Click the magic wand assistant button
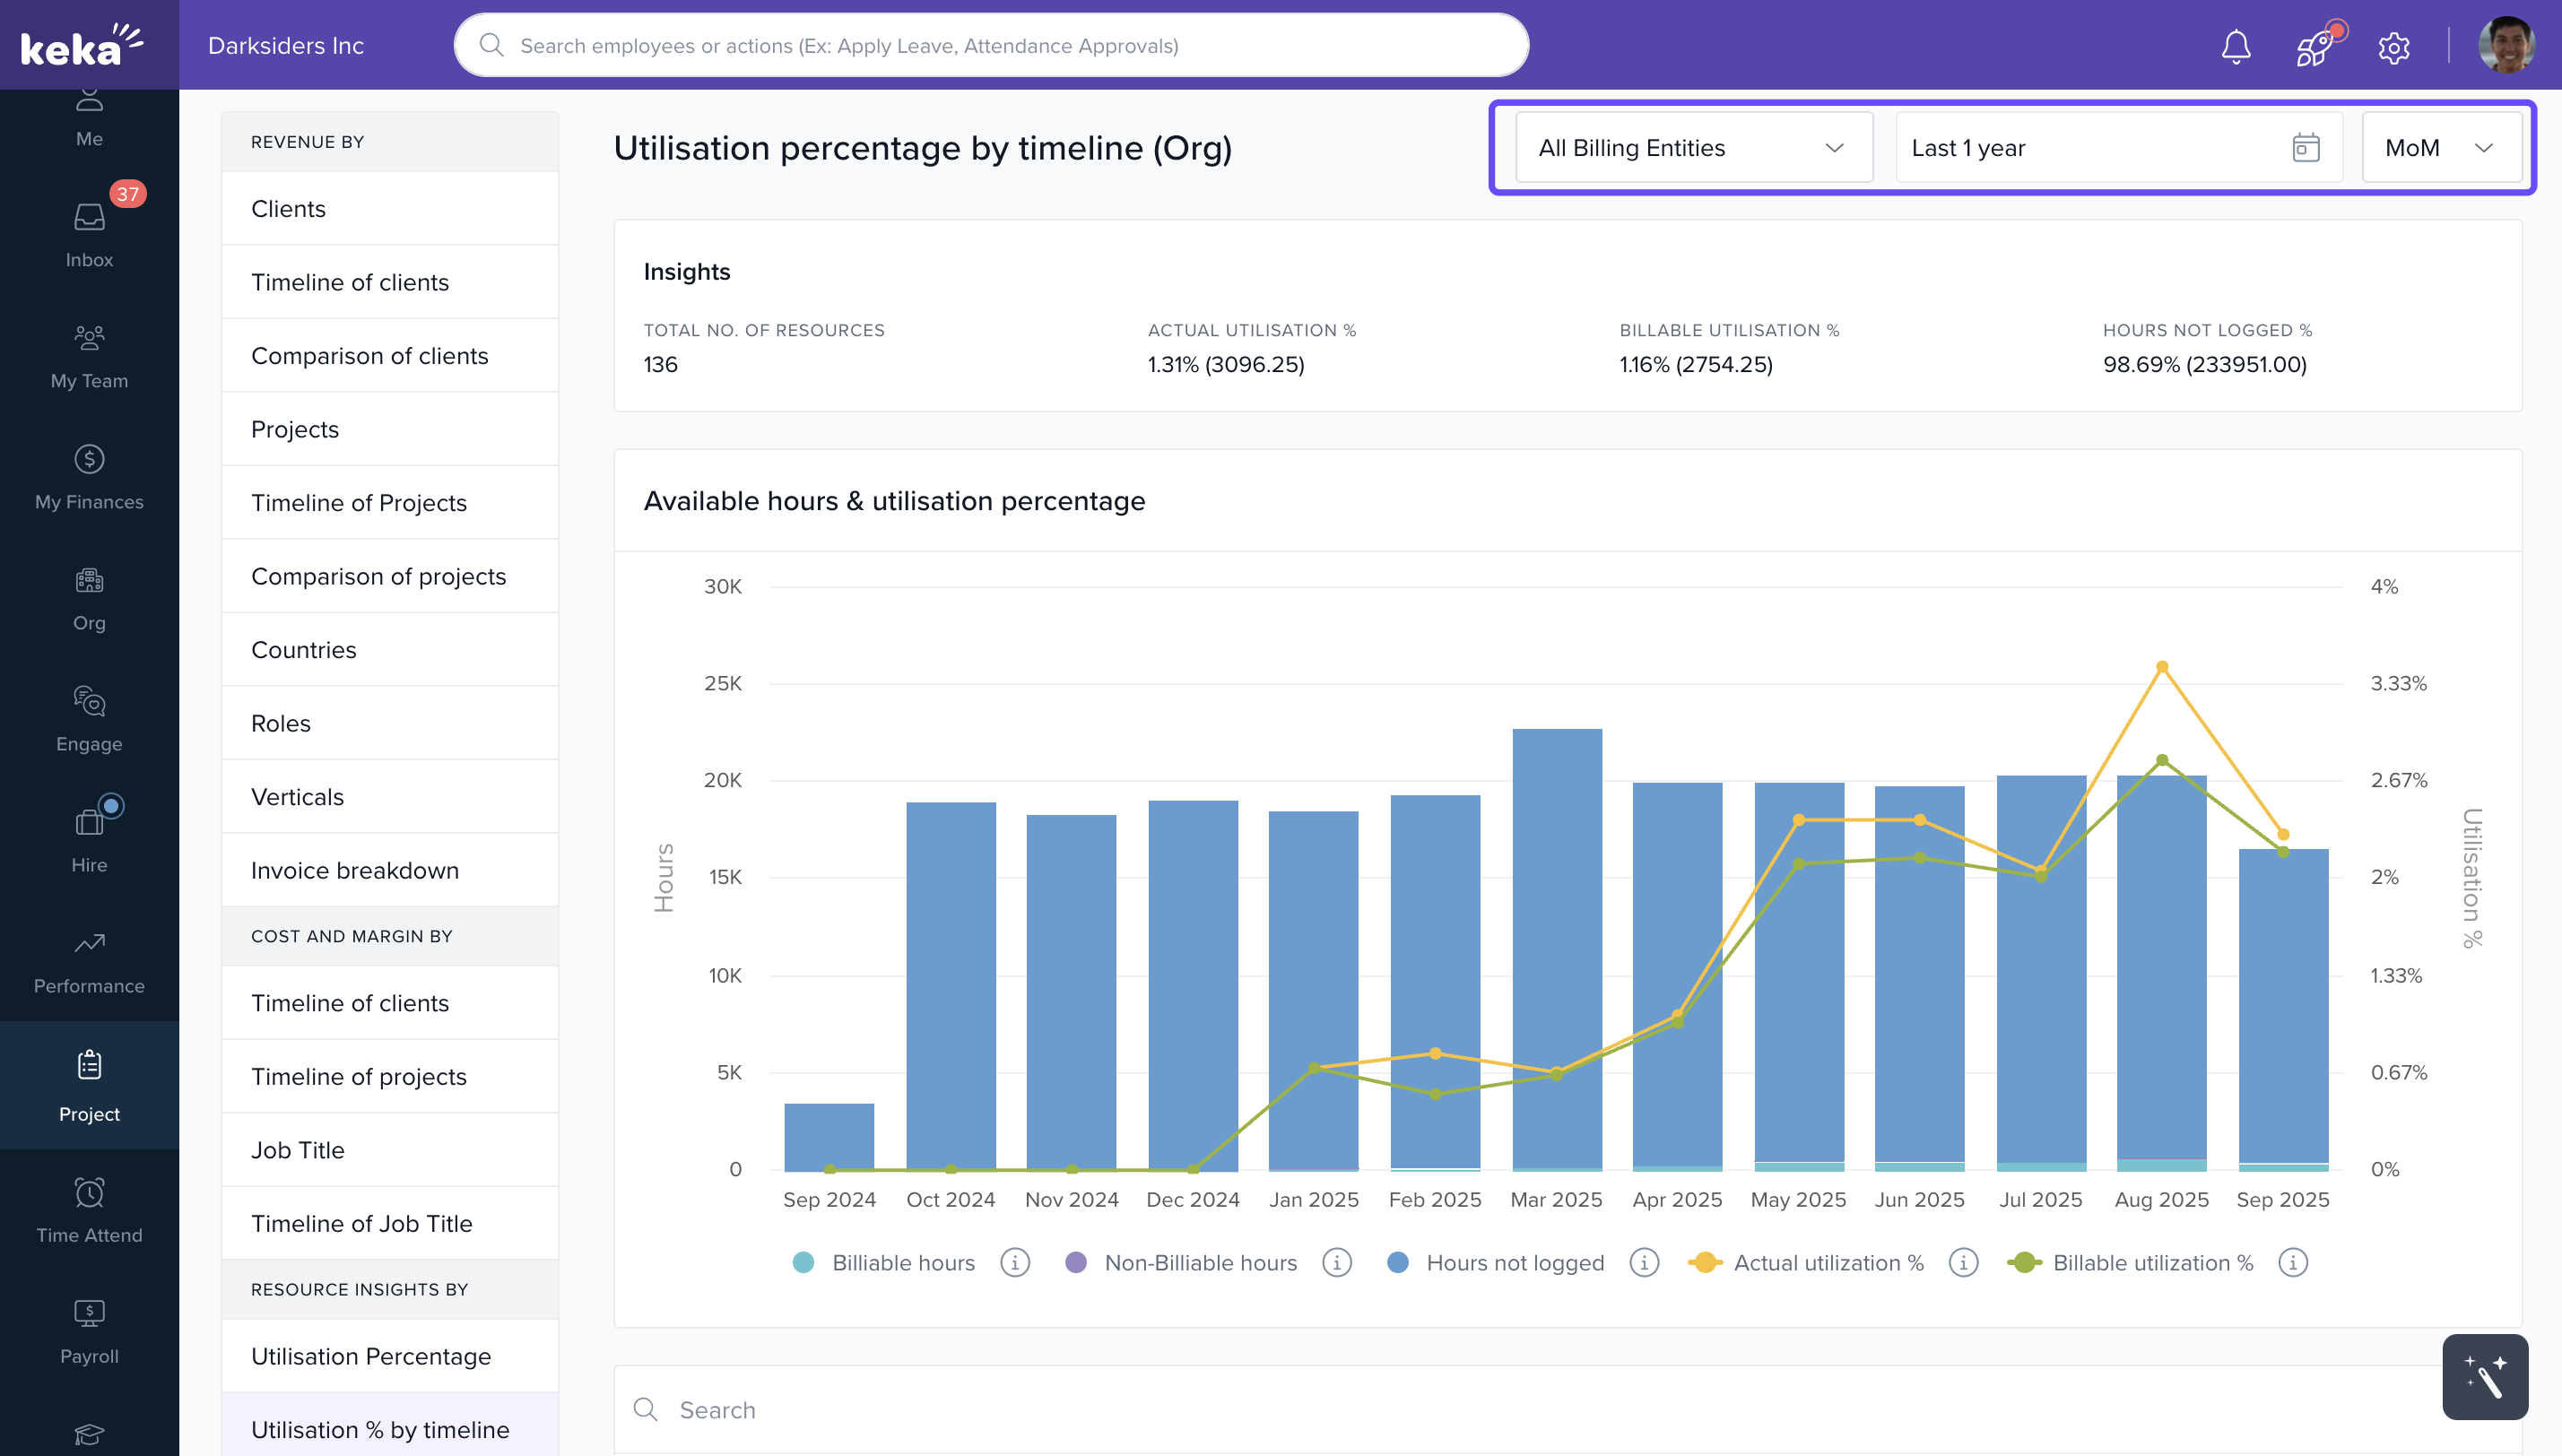Image resolution: width=2562 pixels, height=1456 pixels. (2484, 1376)
